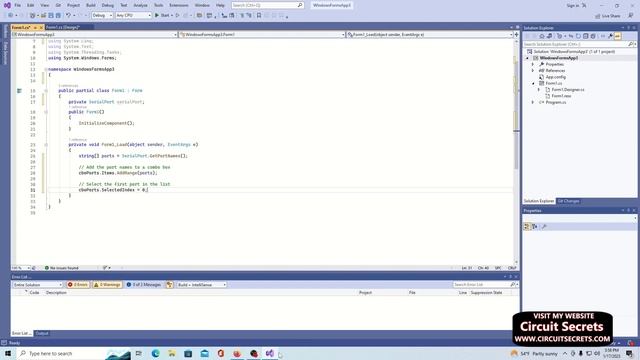Switch to the Git Changes tab
This screenshot has height=360, width=640.
568,201
